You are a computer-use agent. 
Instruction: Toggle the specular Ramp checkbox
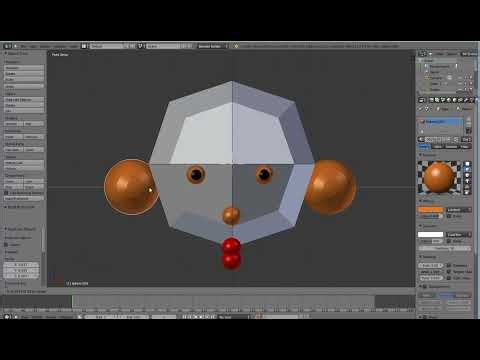pyautogui.click(x=449, y=241)
